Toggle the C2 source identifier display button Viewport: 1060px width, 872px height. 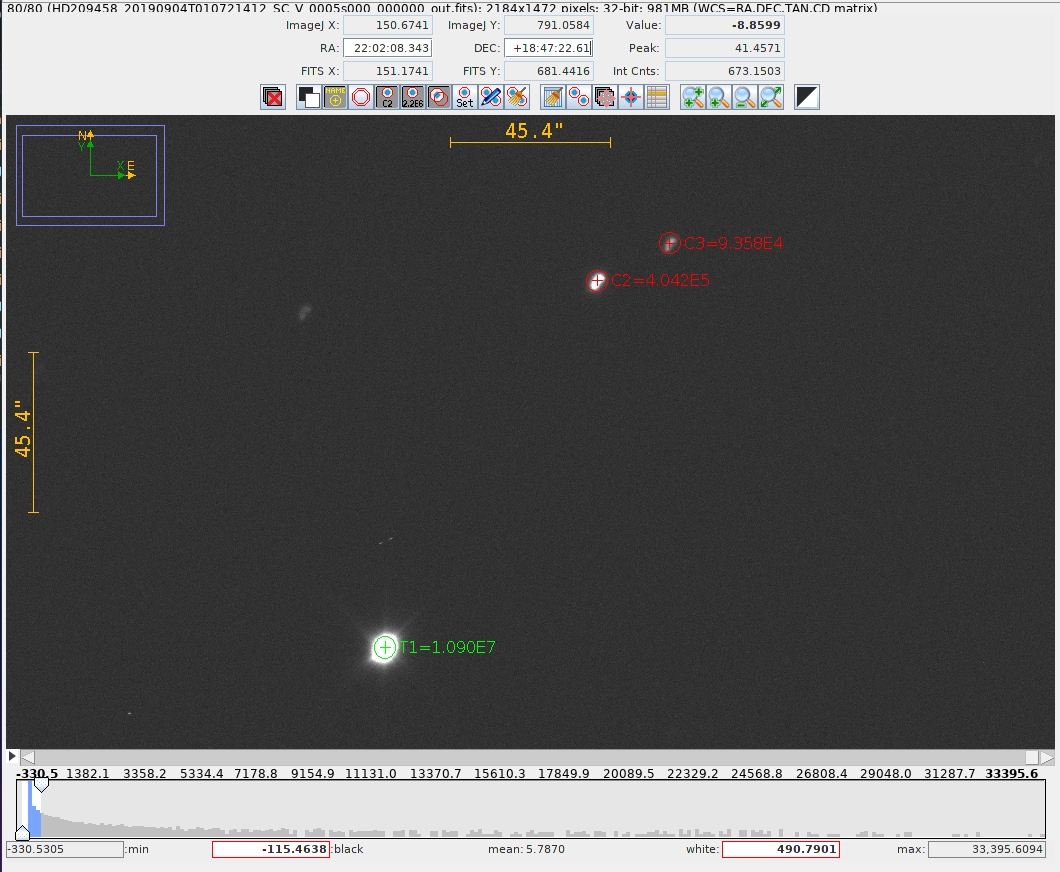[x=387, y=97]
